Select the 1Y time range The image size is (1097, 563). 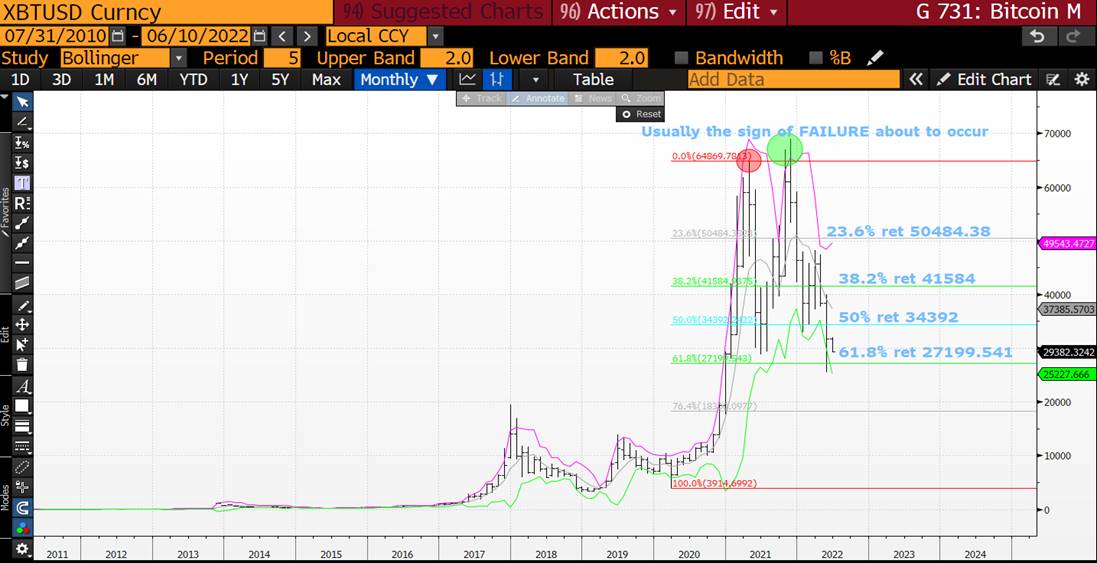click(x=239, y=80)
